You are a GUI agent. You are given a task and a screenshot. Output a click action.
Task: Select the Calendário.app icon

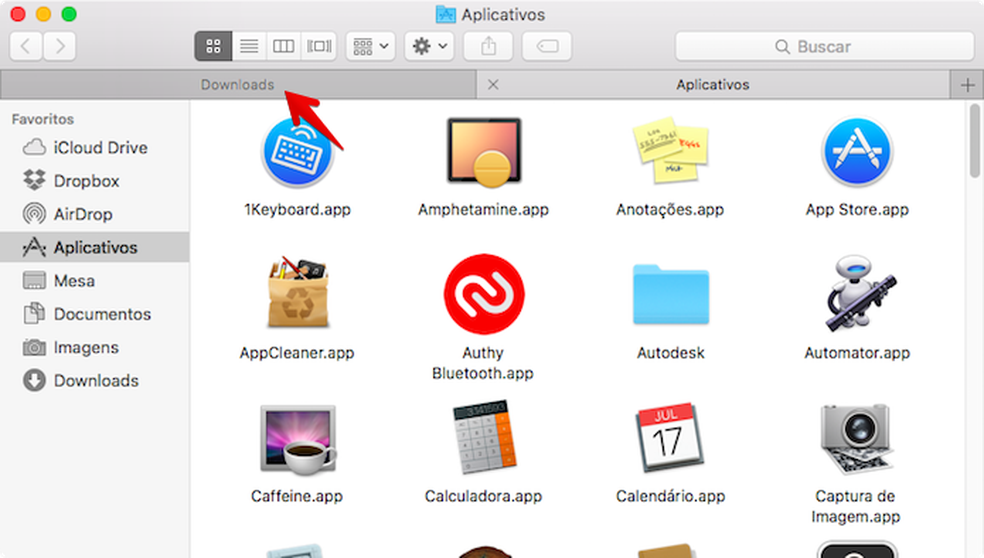coord(670,437)
